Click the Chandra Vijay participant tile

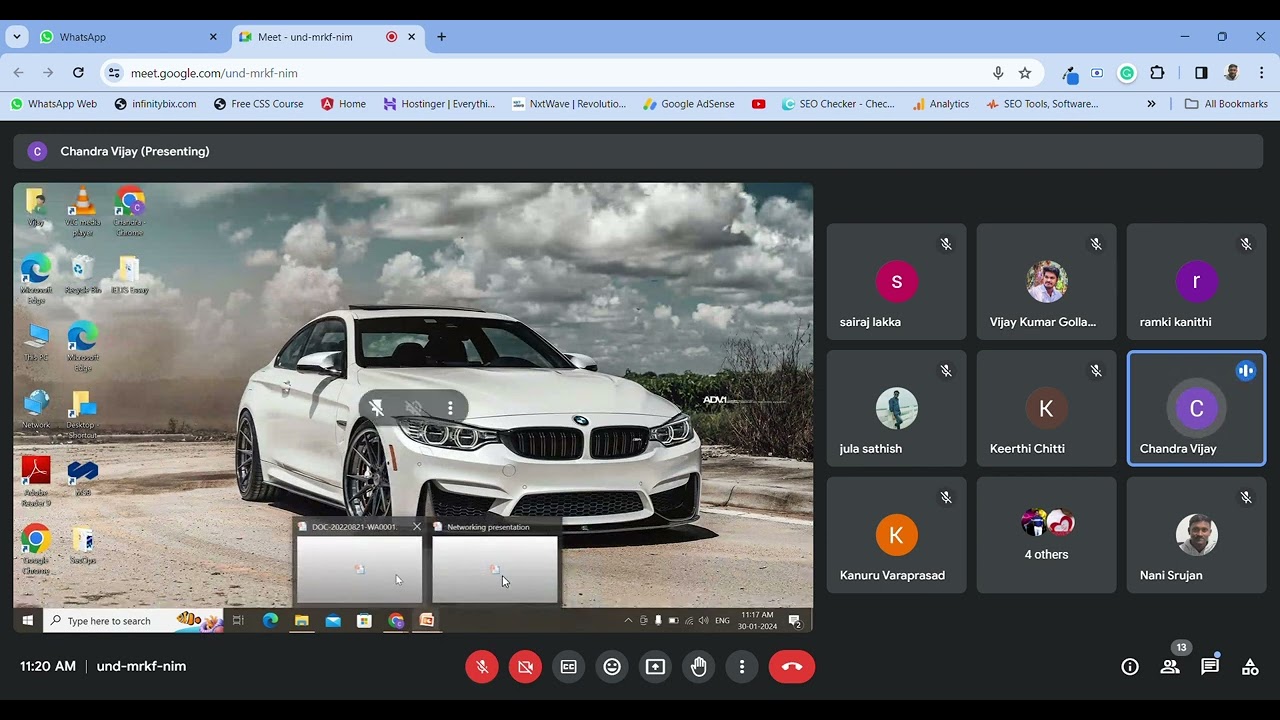(1197, 408)
